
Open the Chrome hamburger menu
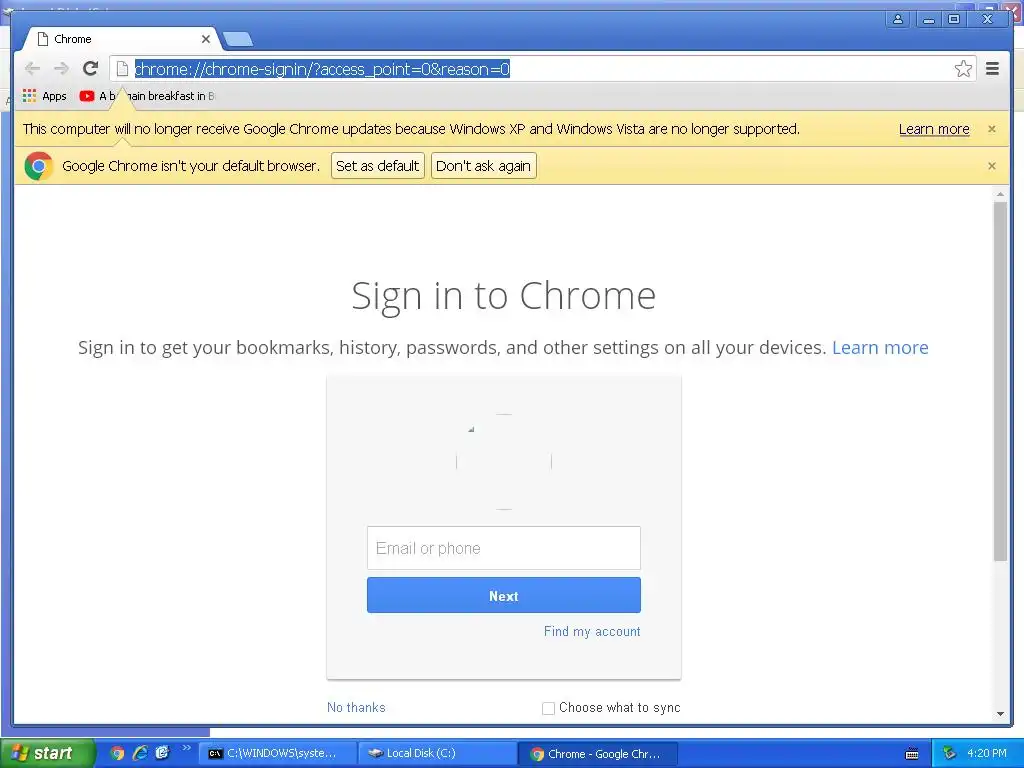click(993, 69)
